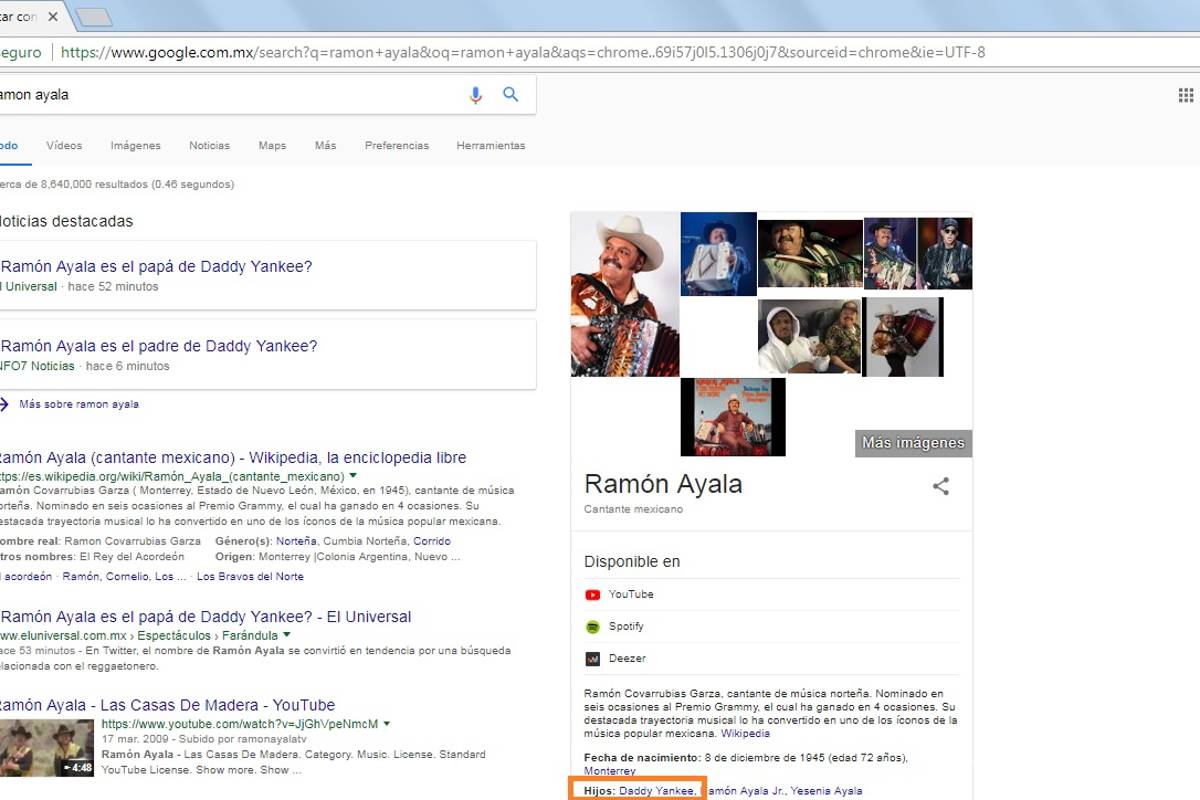1200x800 pixels.
Task: Open the Noticias search tab
Action: 209,145
